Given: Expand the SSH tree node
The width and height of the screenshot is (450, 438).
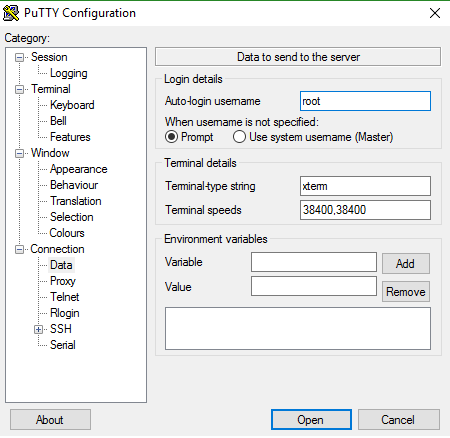Looking at the screenshot, I should point(39,330).
